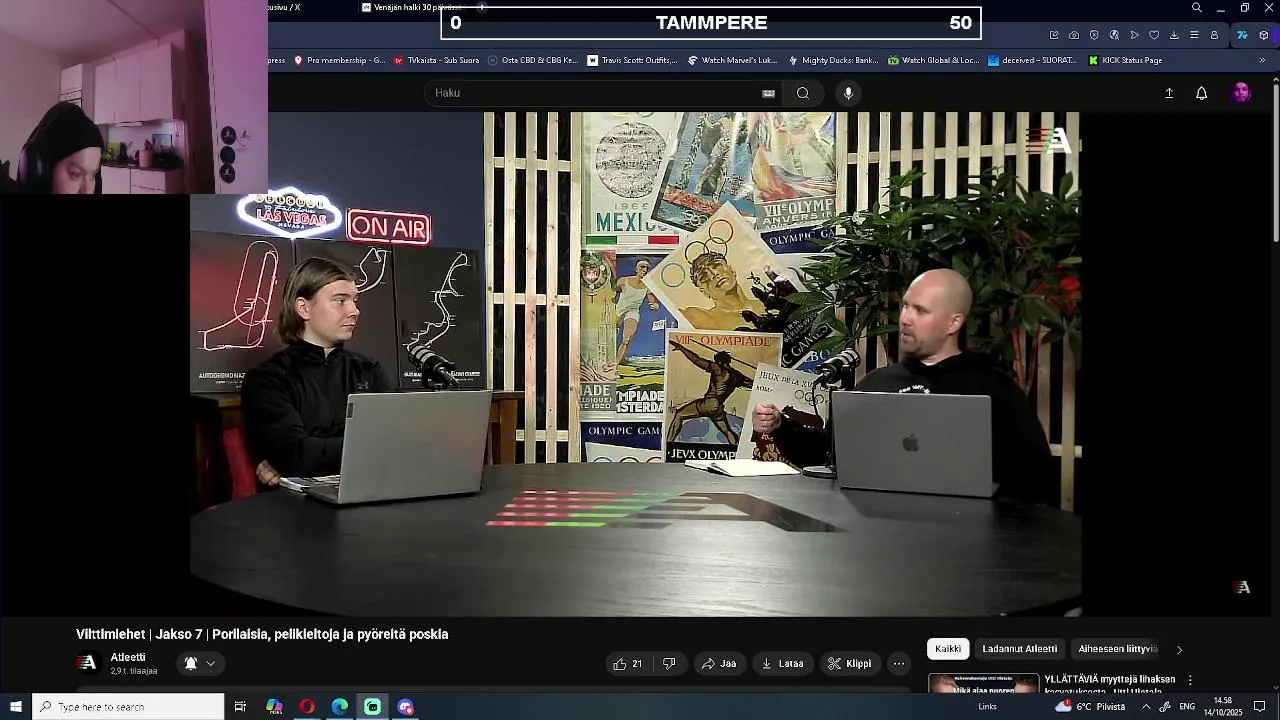Open the clock showing 14.58

tap(1222, 707)
